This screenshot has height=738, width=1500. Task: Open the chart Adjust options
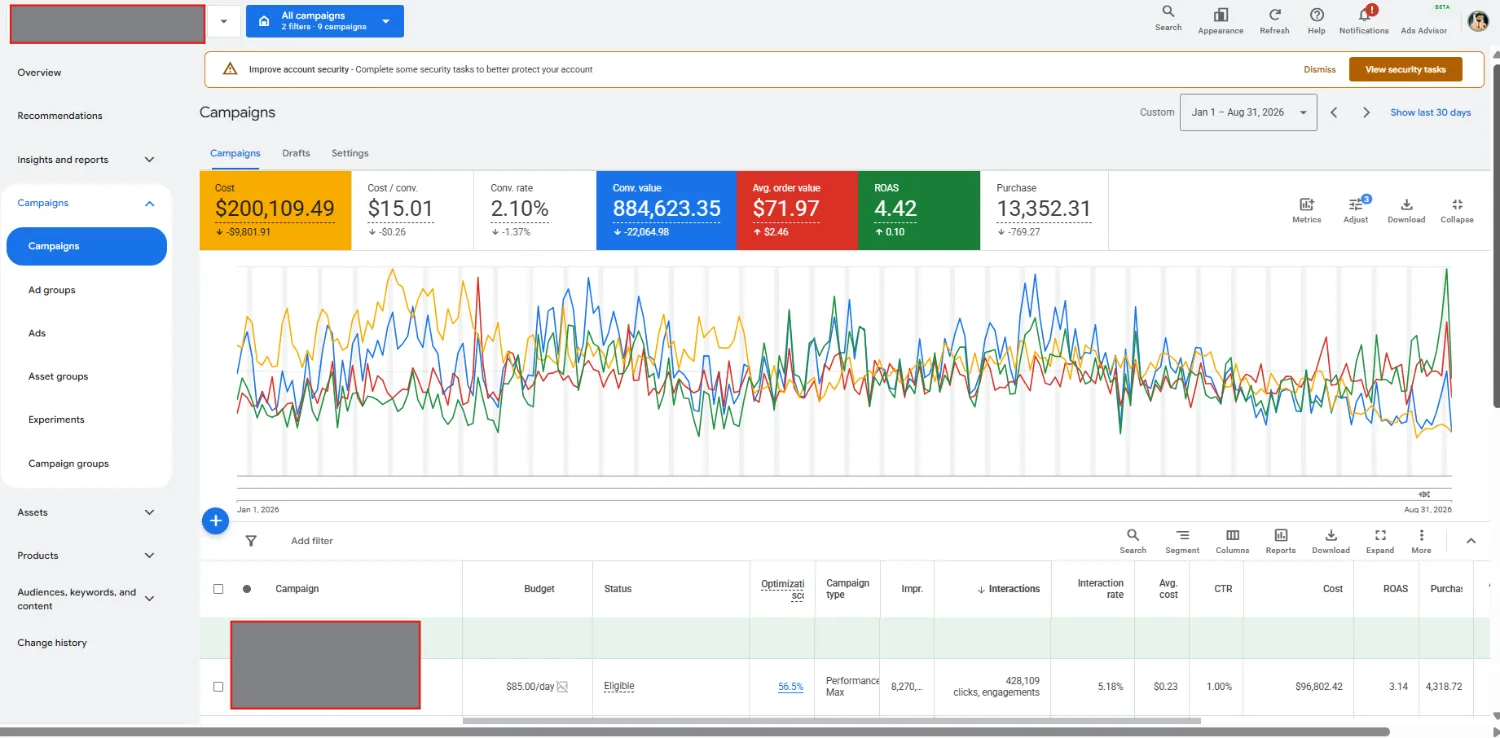click(x=1356, y=210)
